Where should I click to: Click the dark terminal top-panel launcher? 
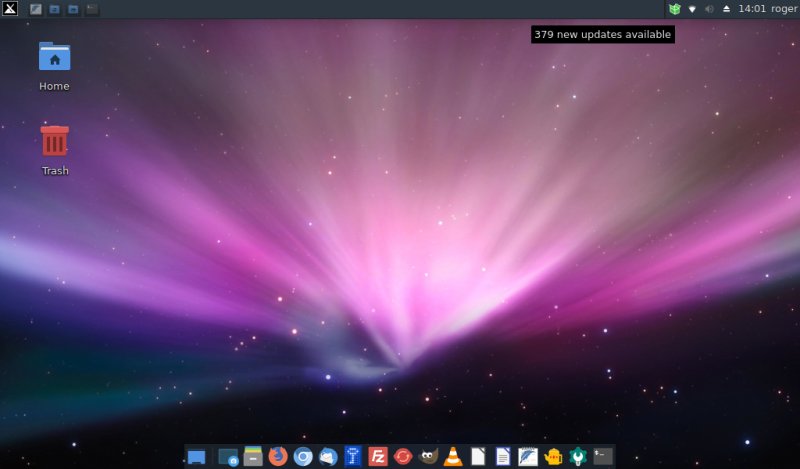click(x=92, y=9)
